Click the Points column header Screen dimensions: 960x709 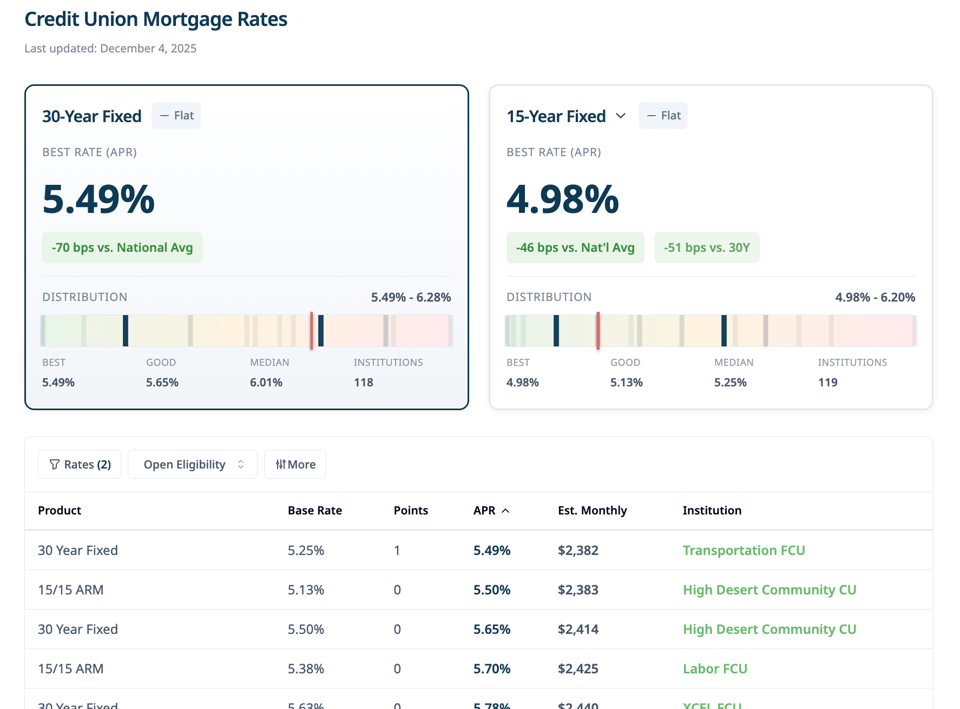410,510
